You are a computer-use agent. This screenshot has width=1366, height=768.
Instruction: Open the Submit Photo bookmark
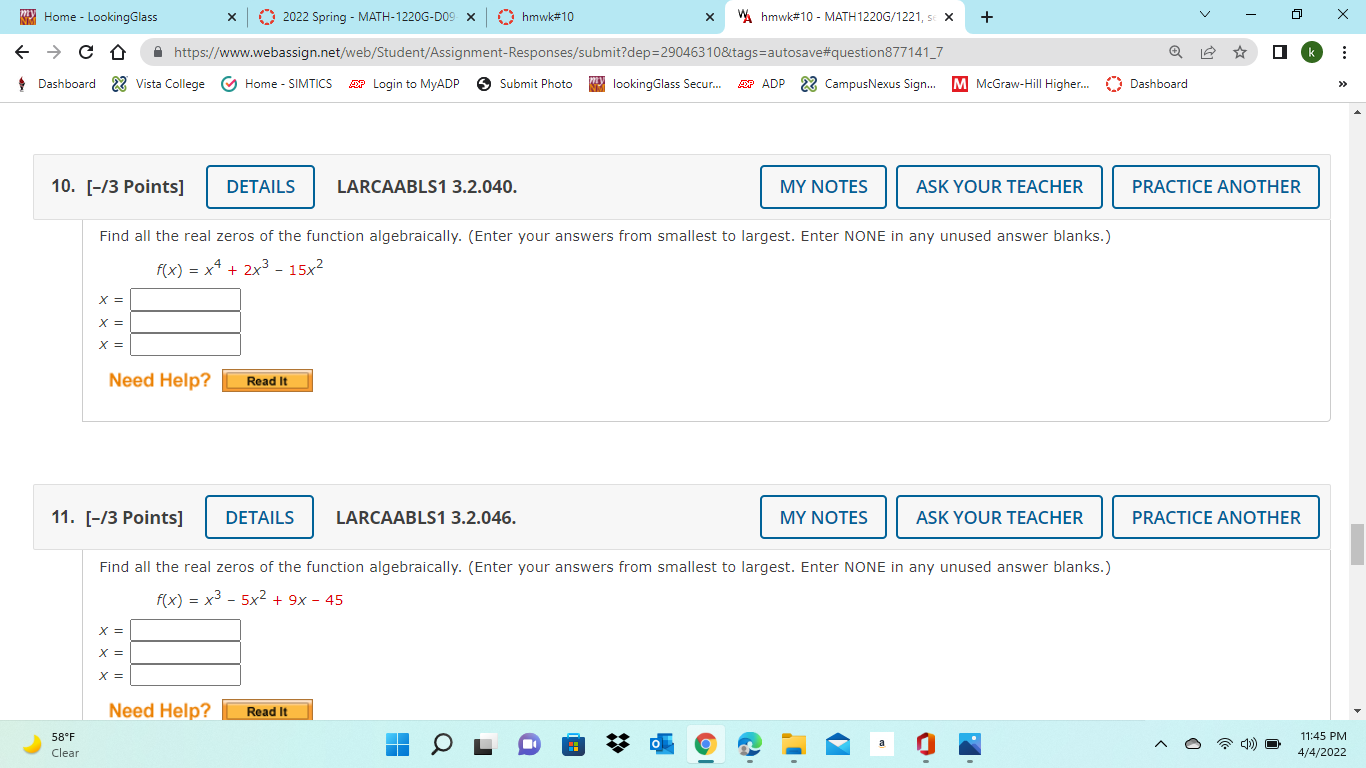(x=525, y=84)
